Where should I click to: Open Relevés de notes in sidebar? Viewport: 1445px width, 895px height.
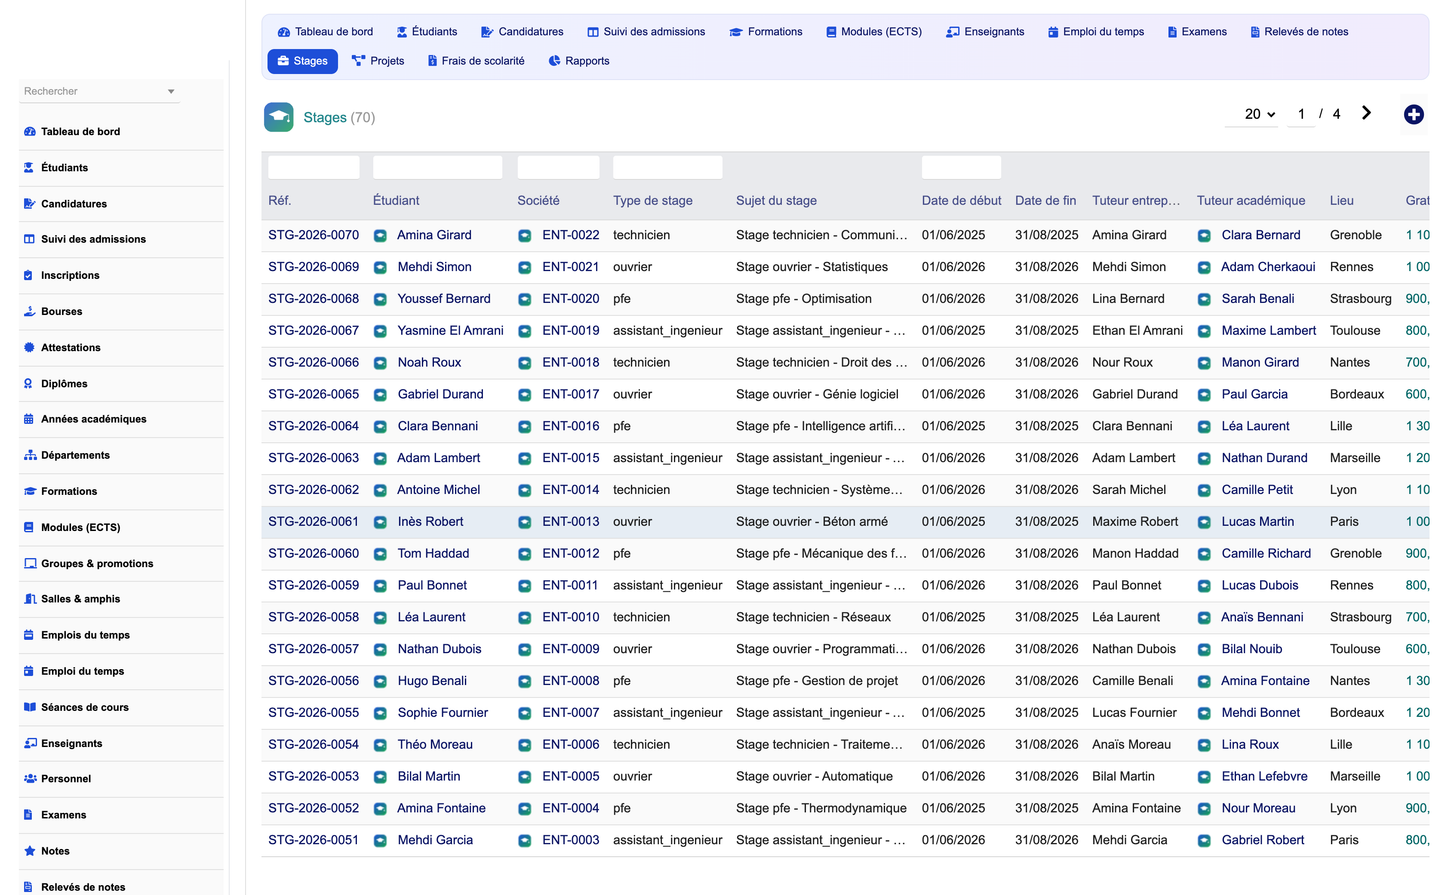[83, 887]
